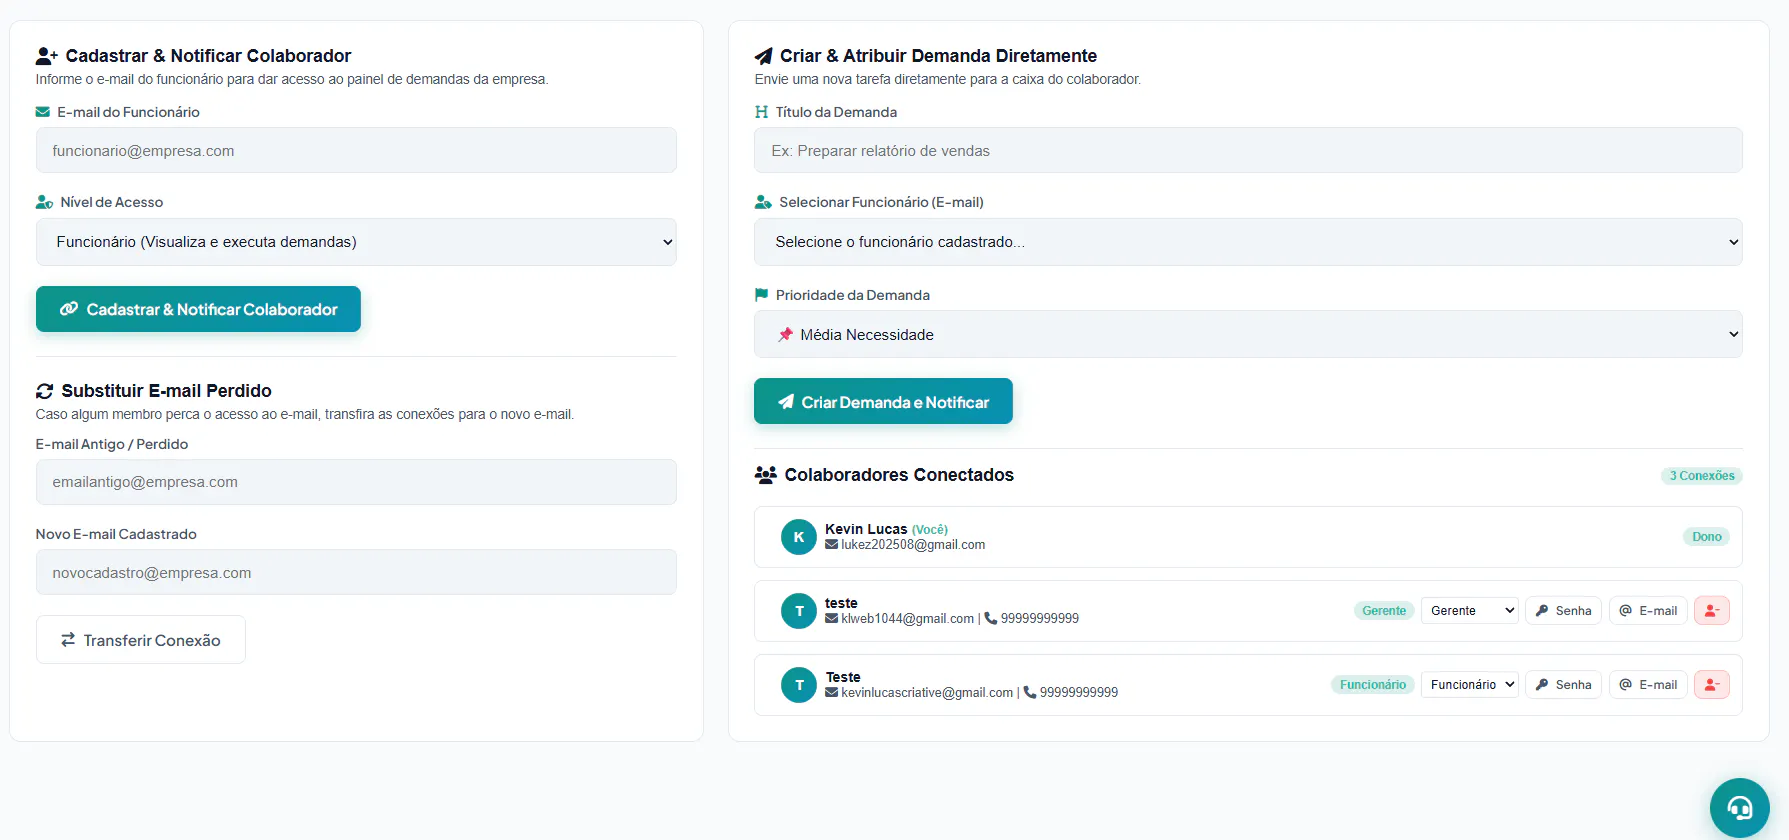Click Funcionário badge in kevinlucascriative row
Image resolution: width=1789 pixels, height=840 pixels.
tap(1372, 685)
